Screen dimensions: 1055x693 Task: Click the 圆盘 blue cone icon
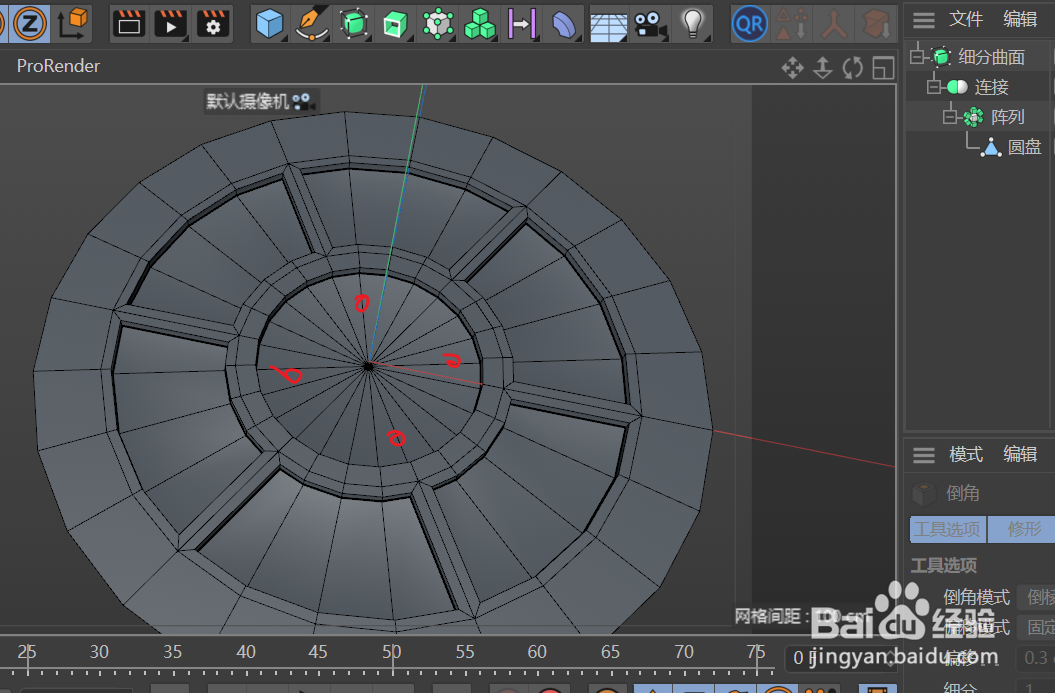[990, 147]
